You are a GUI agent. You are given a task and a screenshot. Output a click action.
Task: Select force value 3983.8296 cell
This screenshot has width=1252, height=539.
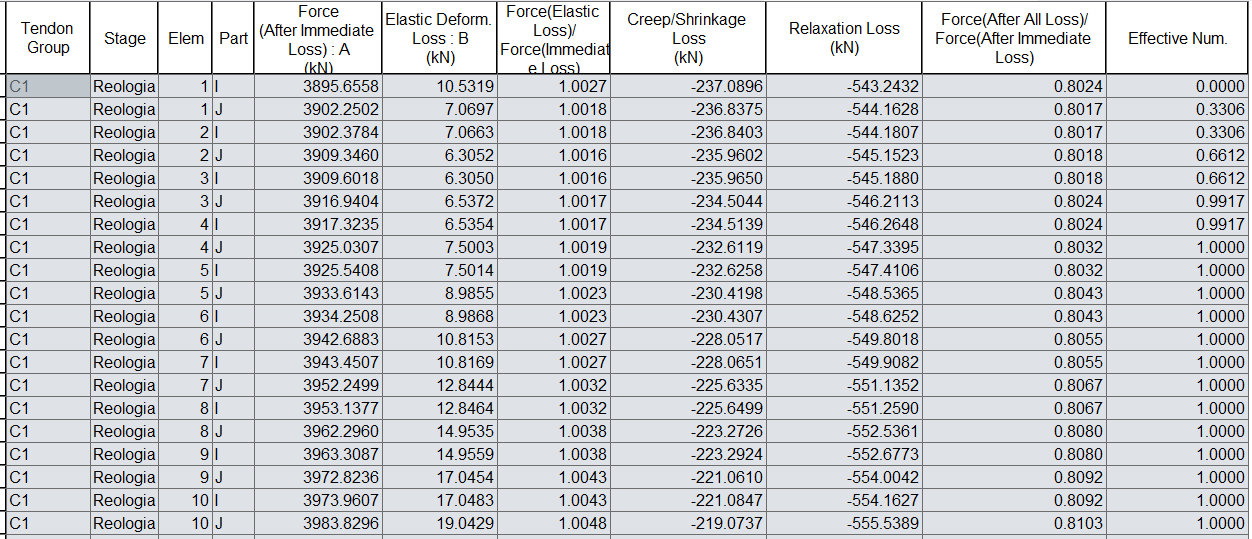(318, 523)
